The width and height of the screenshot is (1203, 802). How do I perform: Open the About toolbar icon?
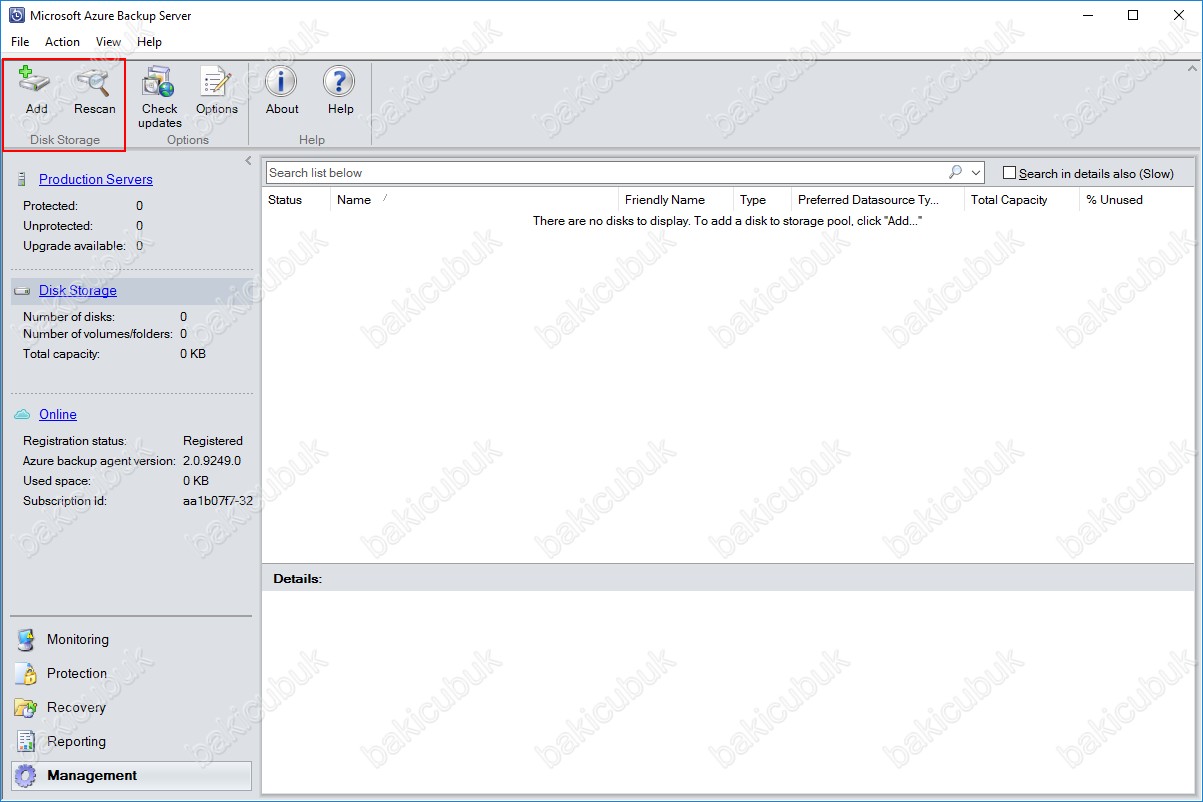point(282,82)
